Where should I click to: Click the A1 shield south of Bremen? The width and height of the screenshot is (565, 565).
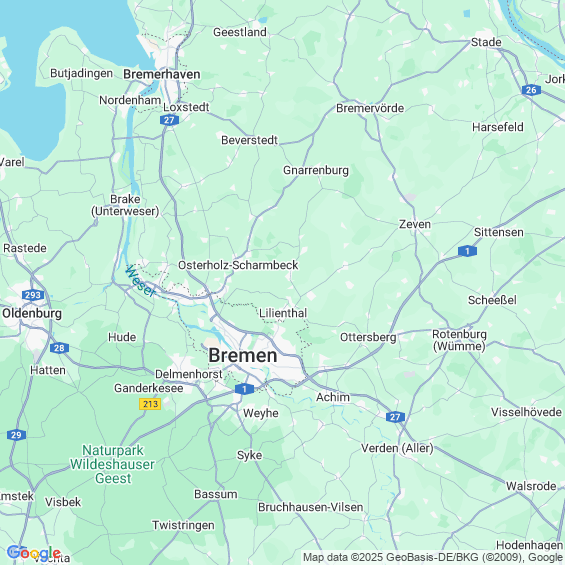point(244,389)
